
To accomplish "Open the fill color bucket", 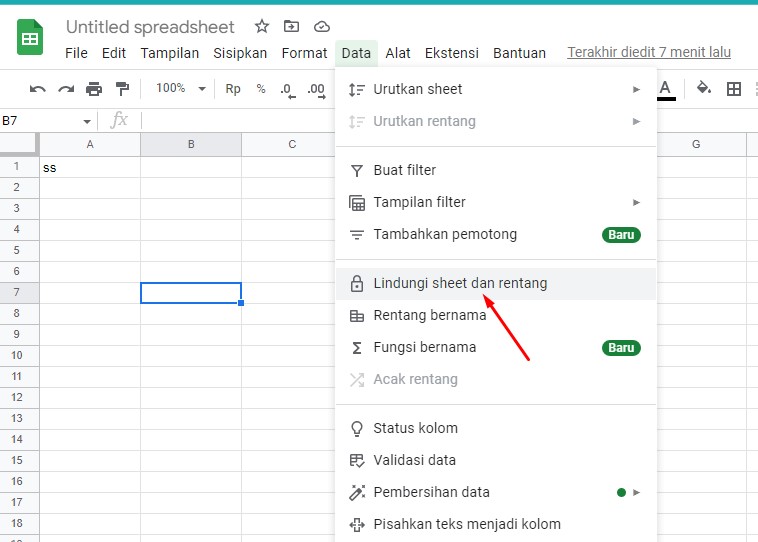I will click(x=704, y=88).
